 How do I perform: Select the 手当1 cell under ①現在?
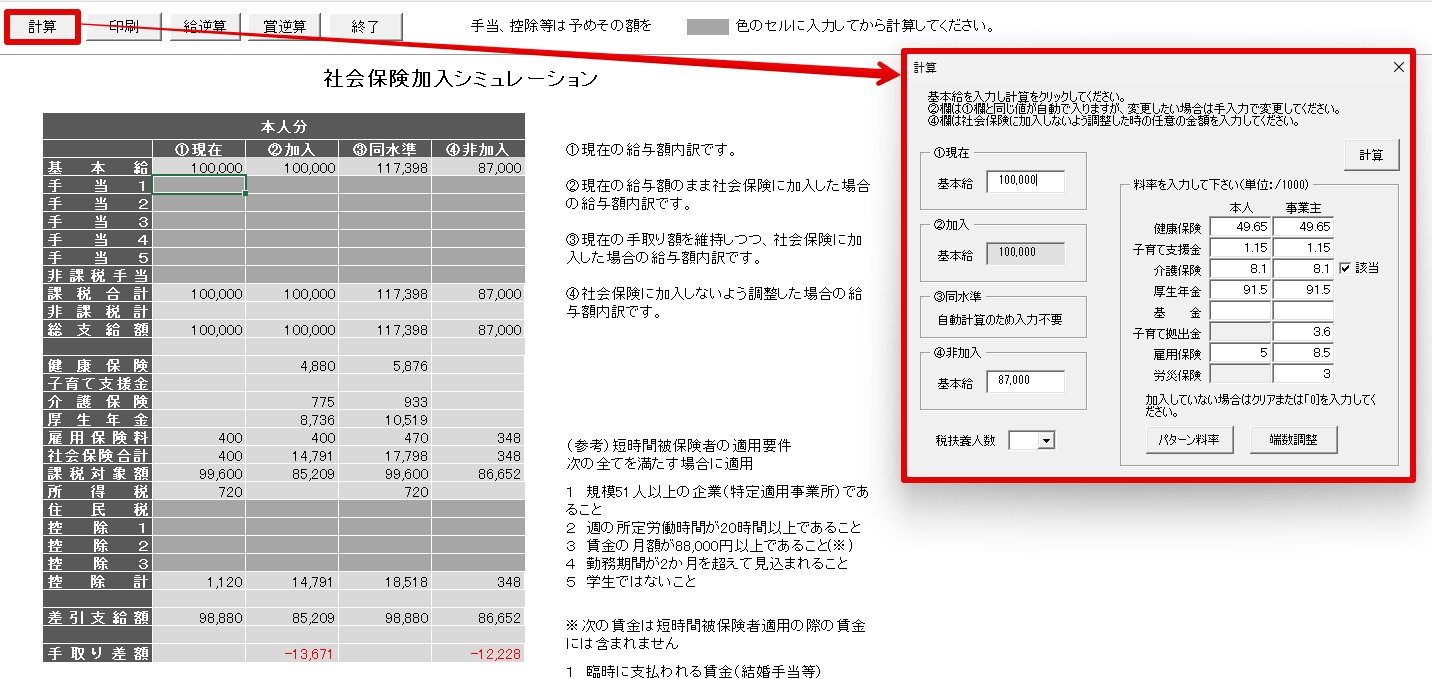coord(199,185)
